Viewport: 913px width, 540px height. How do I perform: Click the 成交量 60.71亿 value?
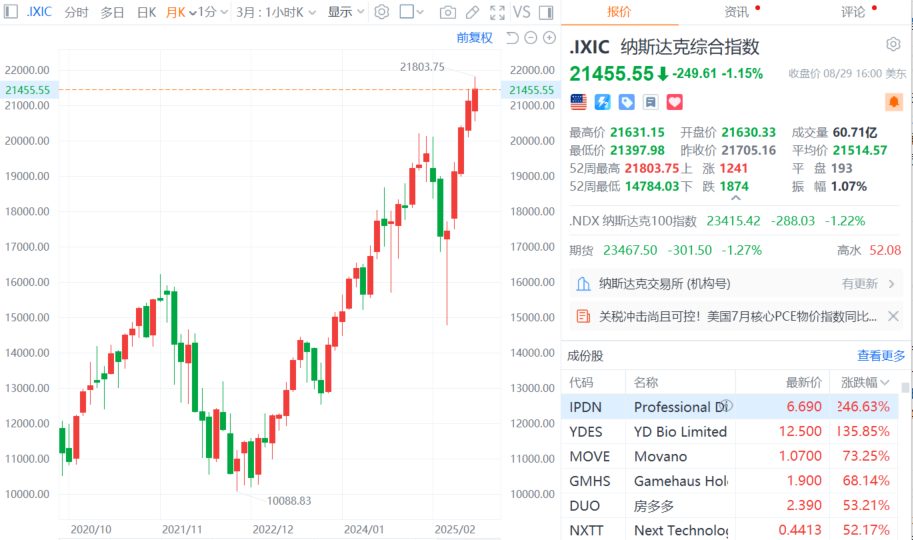pos(855,132)
